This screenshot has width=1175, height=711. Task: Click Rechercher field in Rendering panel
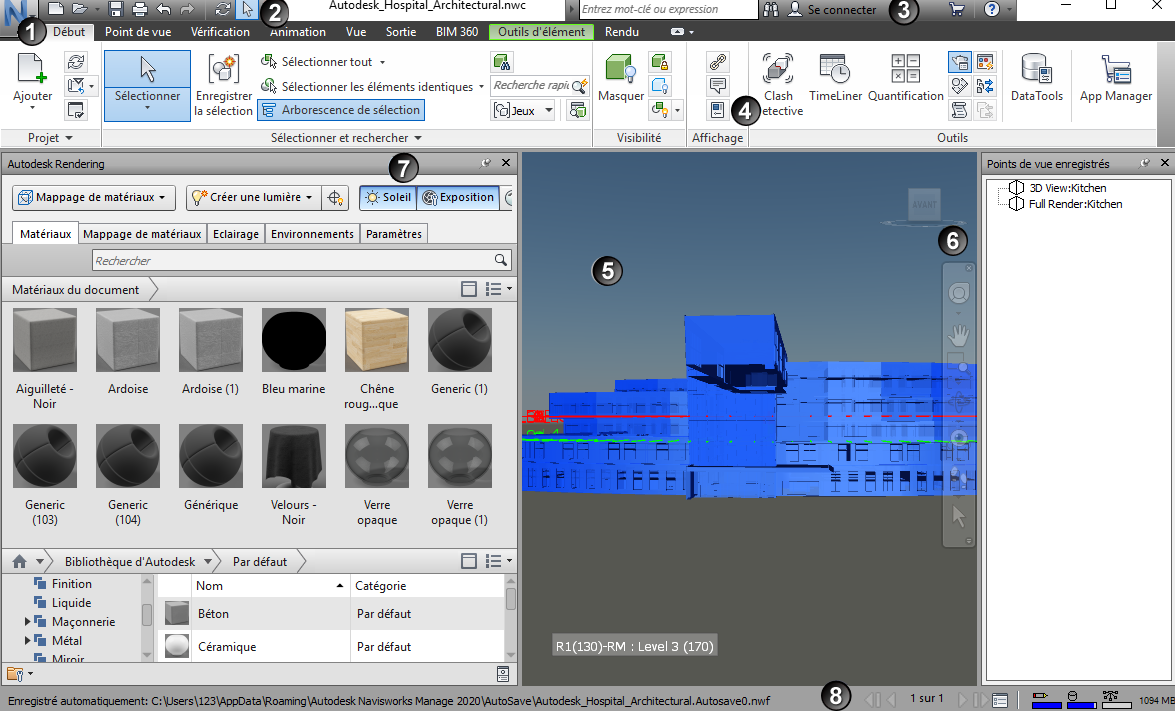[302, 260]
